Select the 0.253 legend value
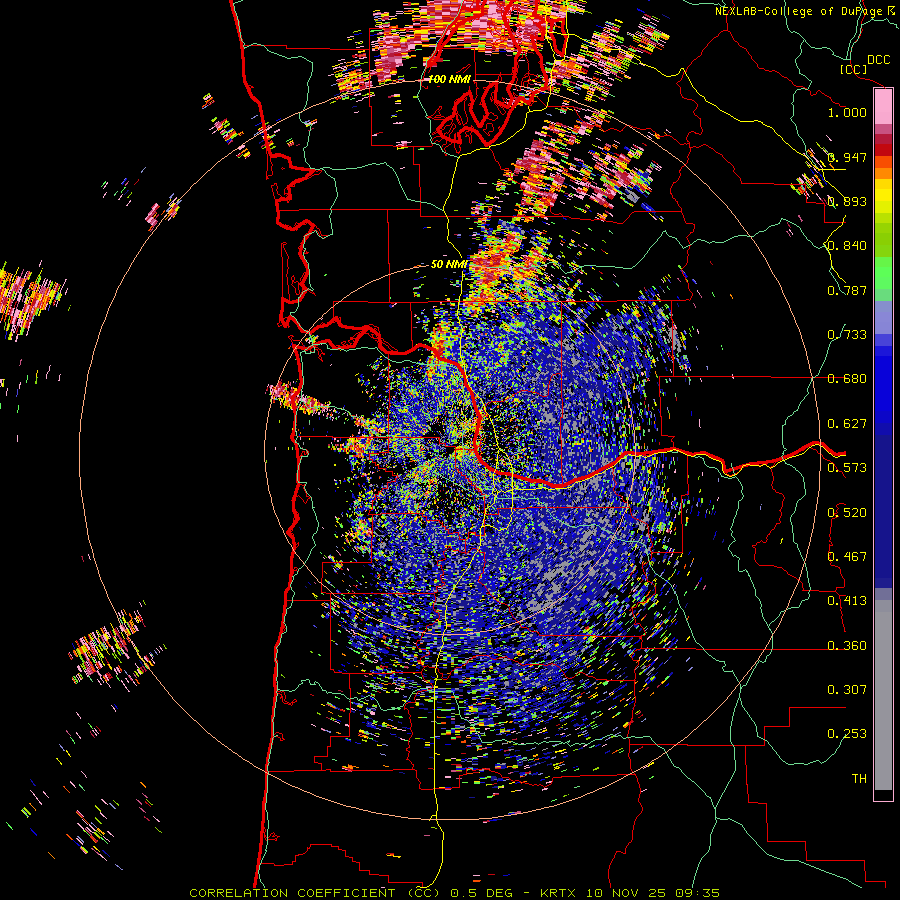Viewport: 900px width, 900px height. click(847, 734)
